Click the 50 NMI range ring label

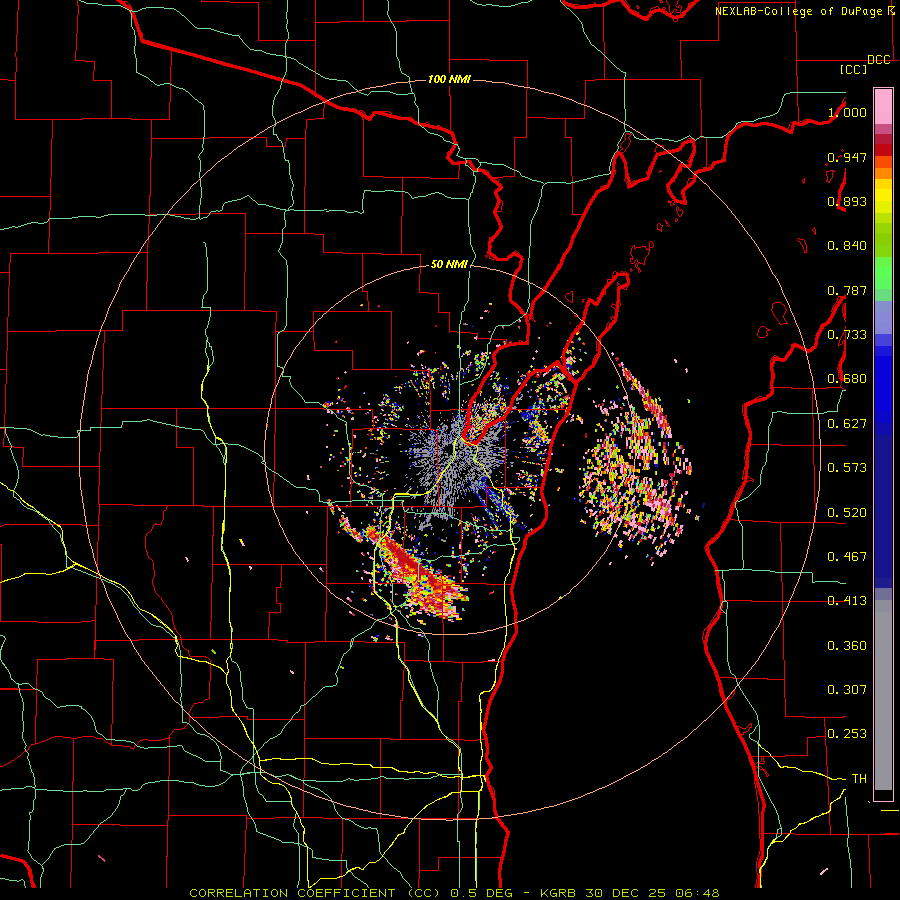pos(449,264)
